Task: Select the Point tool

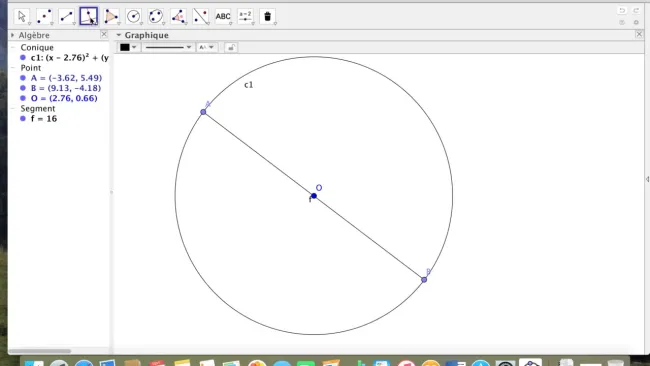Action: [44, 17]
